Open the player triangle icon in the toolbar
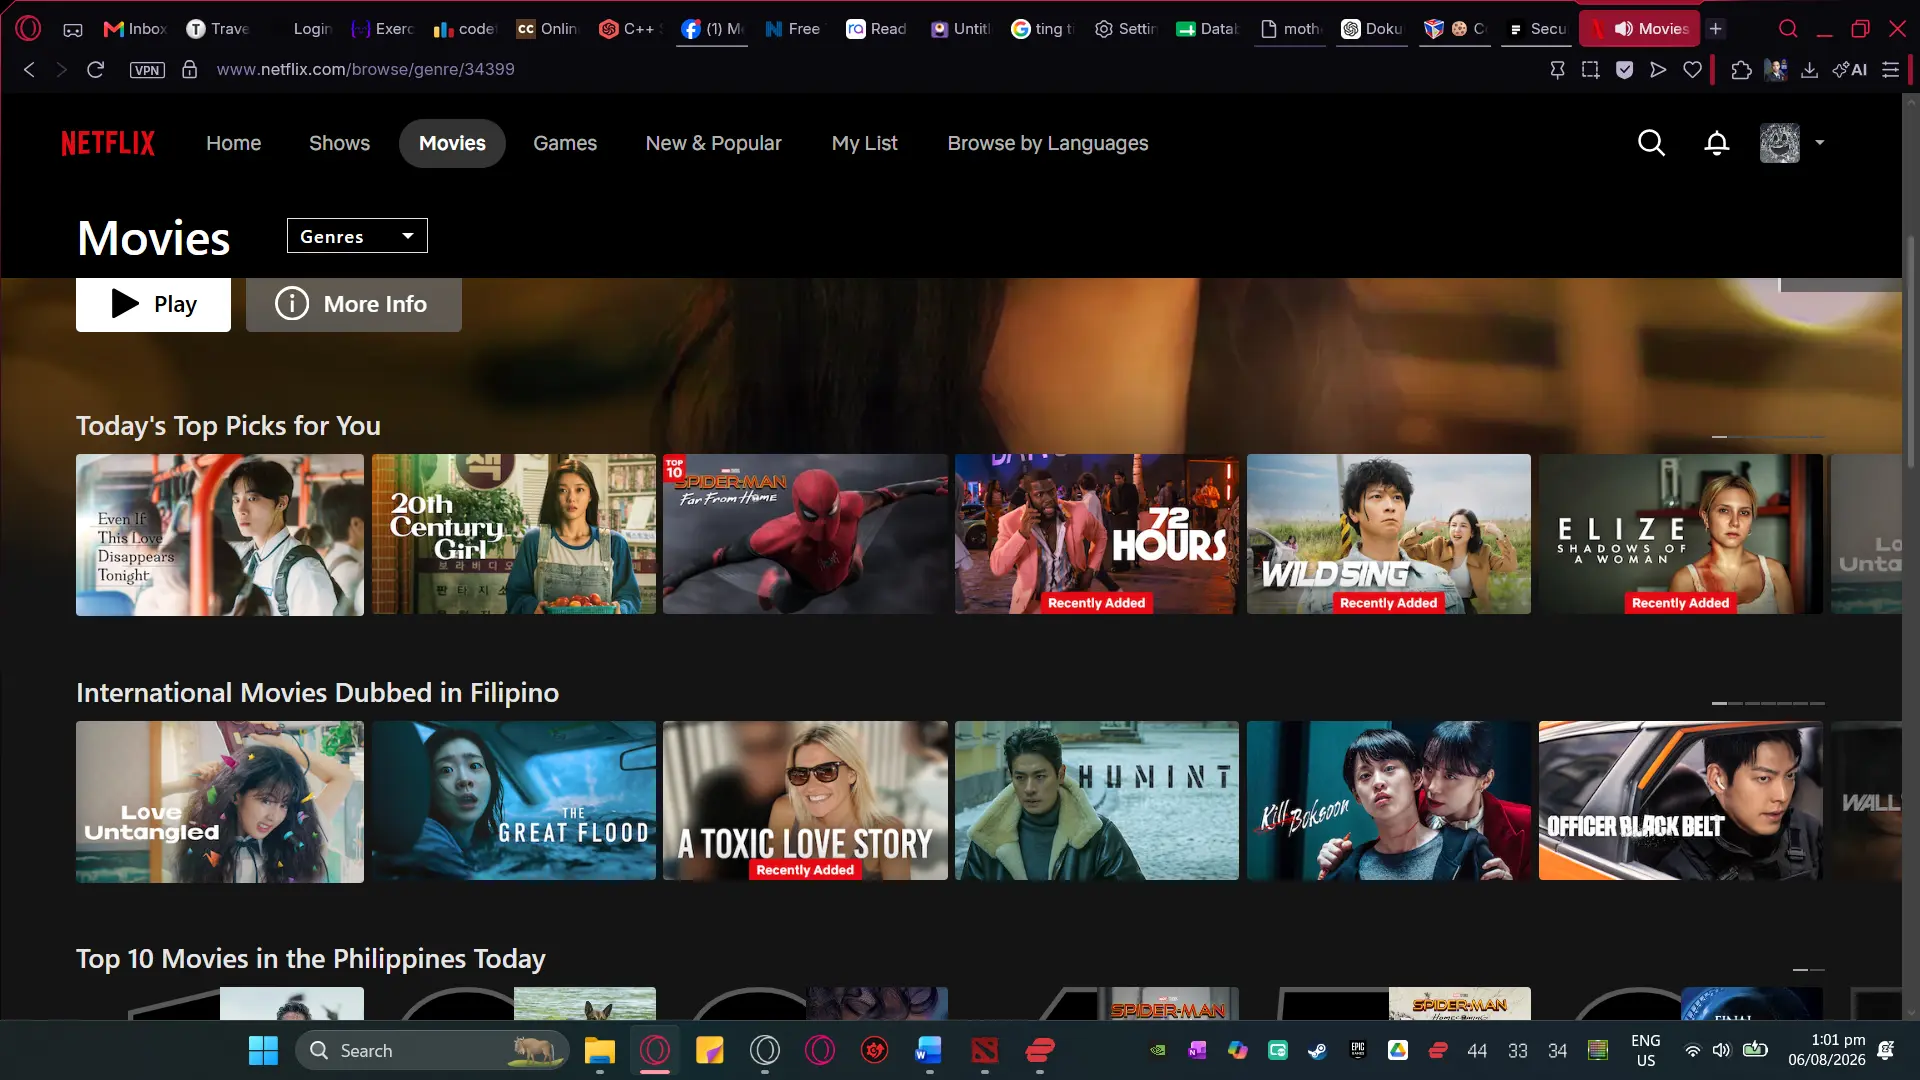 tap(1658, 70)
